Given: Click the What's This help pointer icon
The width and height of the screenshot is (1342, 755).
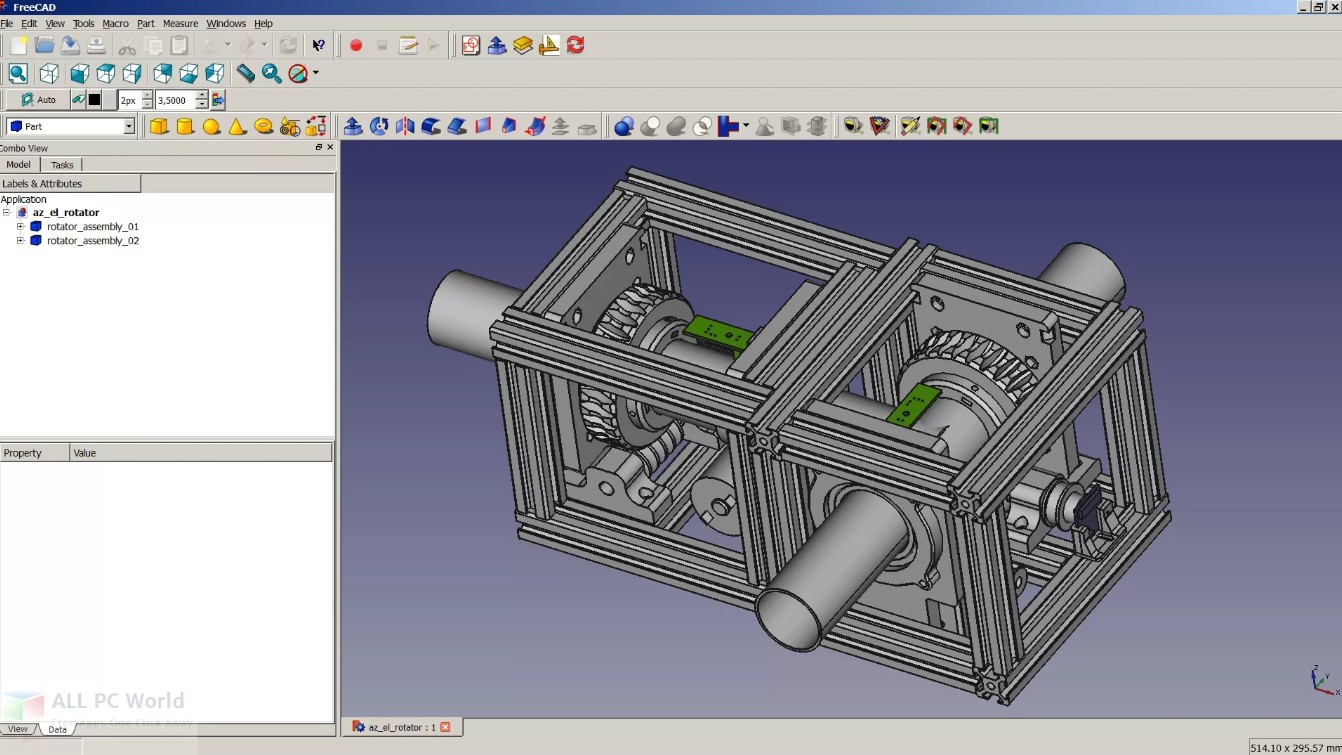Looking at the screenshot, I should (x=318, y=45).
